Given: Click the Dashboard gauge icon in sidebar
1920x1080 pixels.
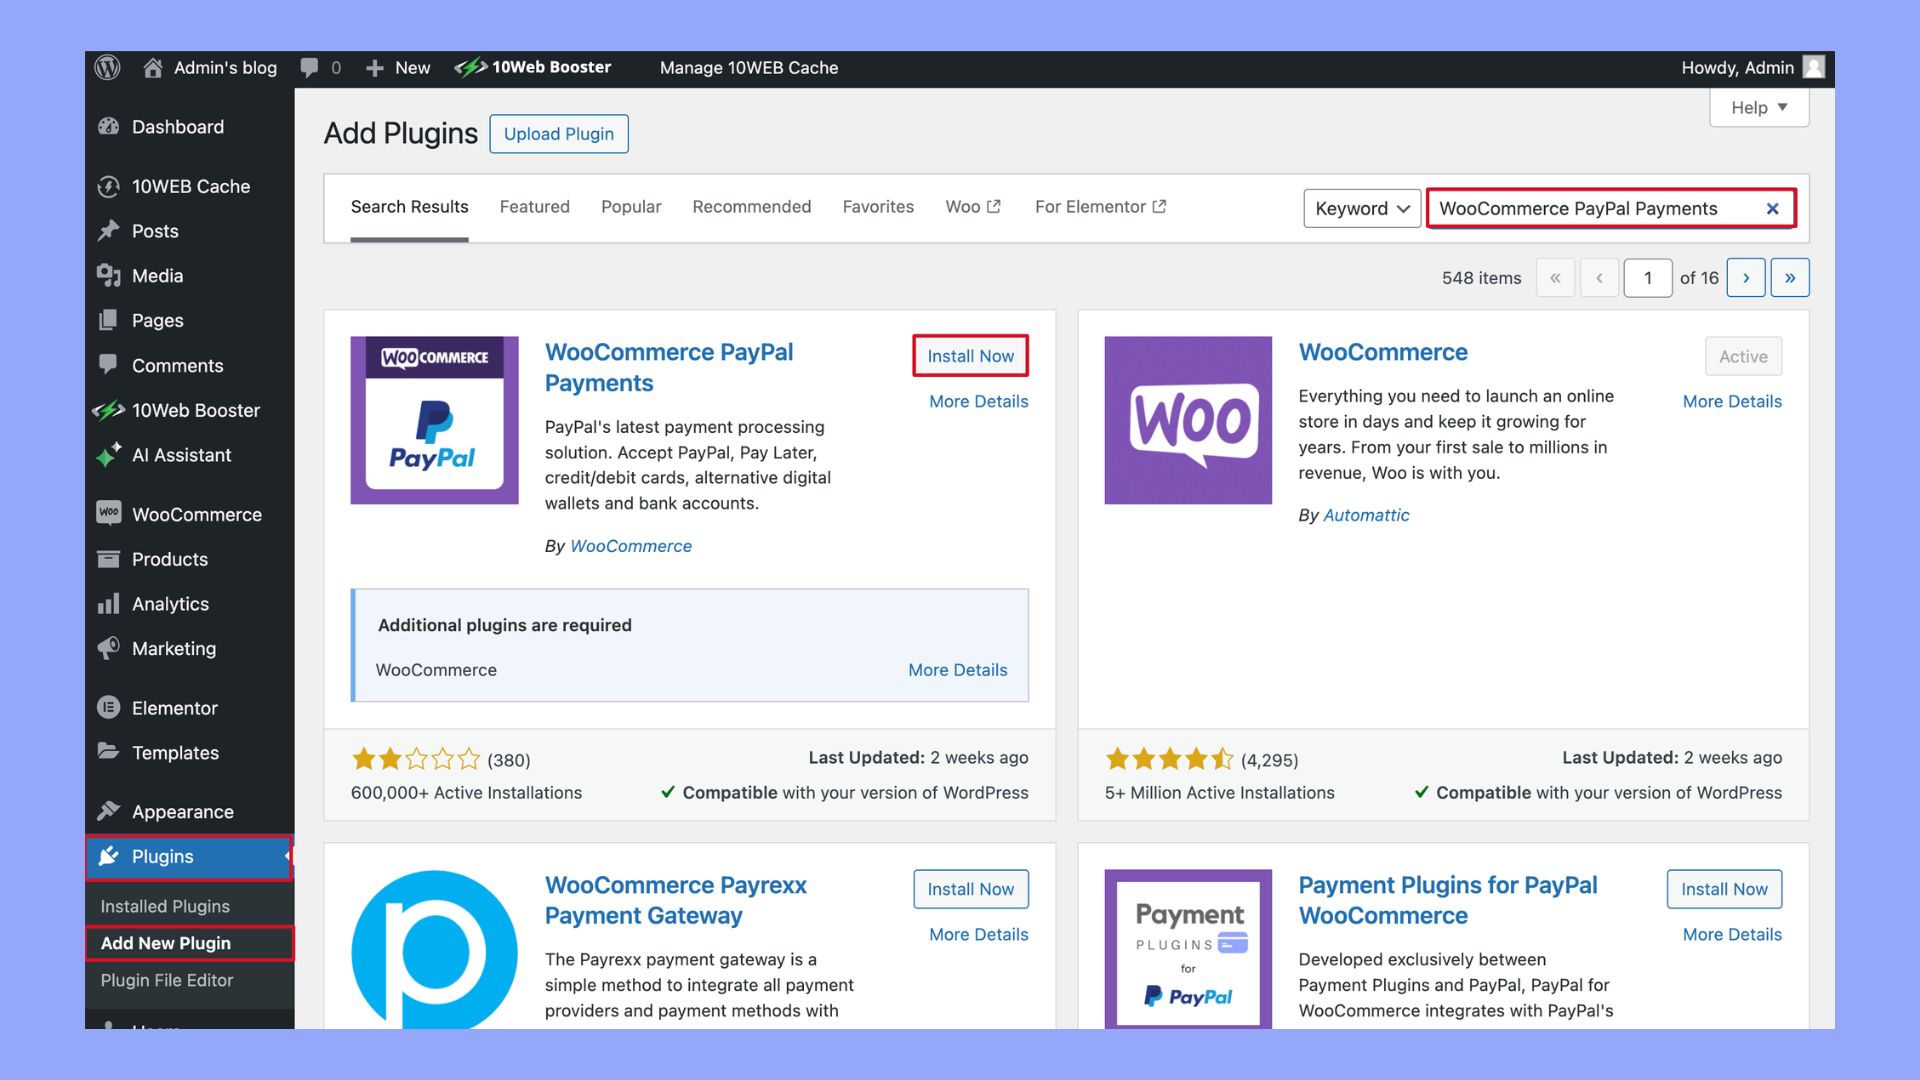Looking at the screenshot, I should click(x=109, y=127).
